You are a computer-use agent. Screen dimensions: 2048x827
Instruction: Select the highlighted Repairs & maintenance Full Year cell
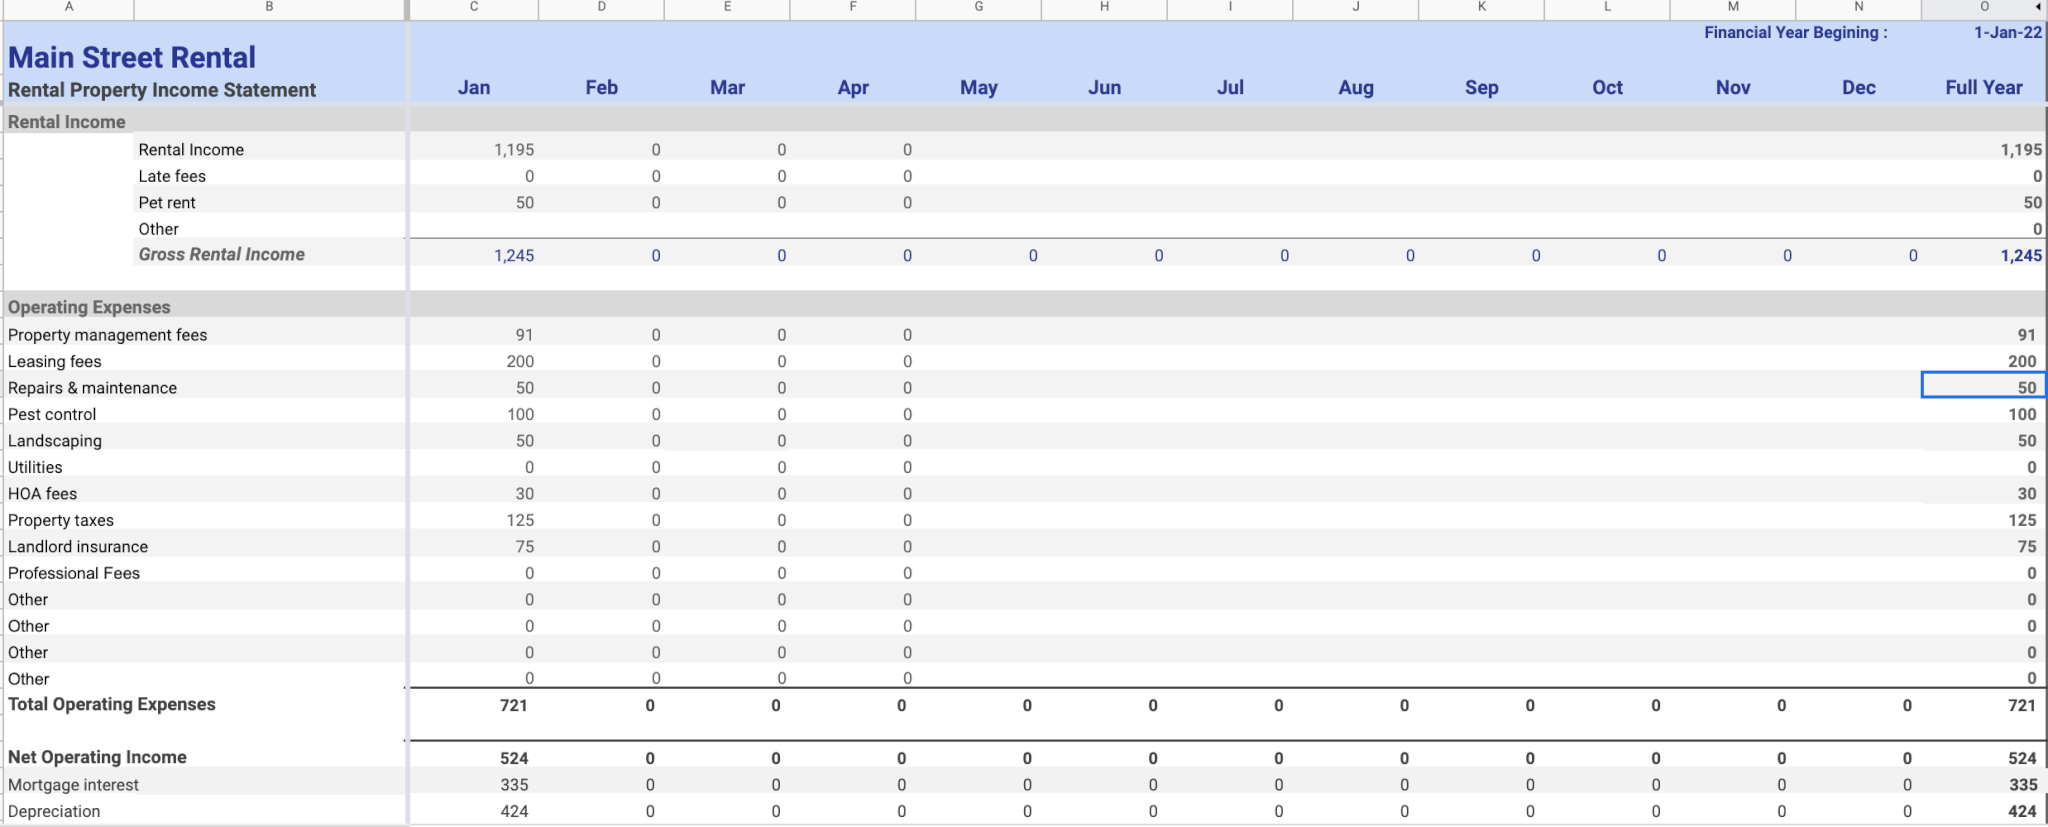coord(1983,388)
